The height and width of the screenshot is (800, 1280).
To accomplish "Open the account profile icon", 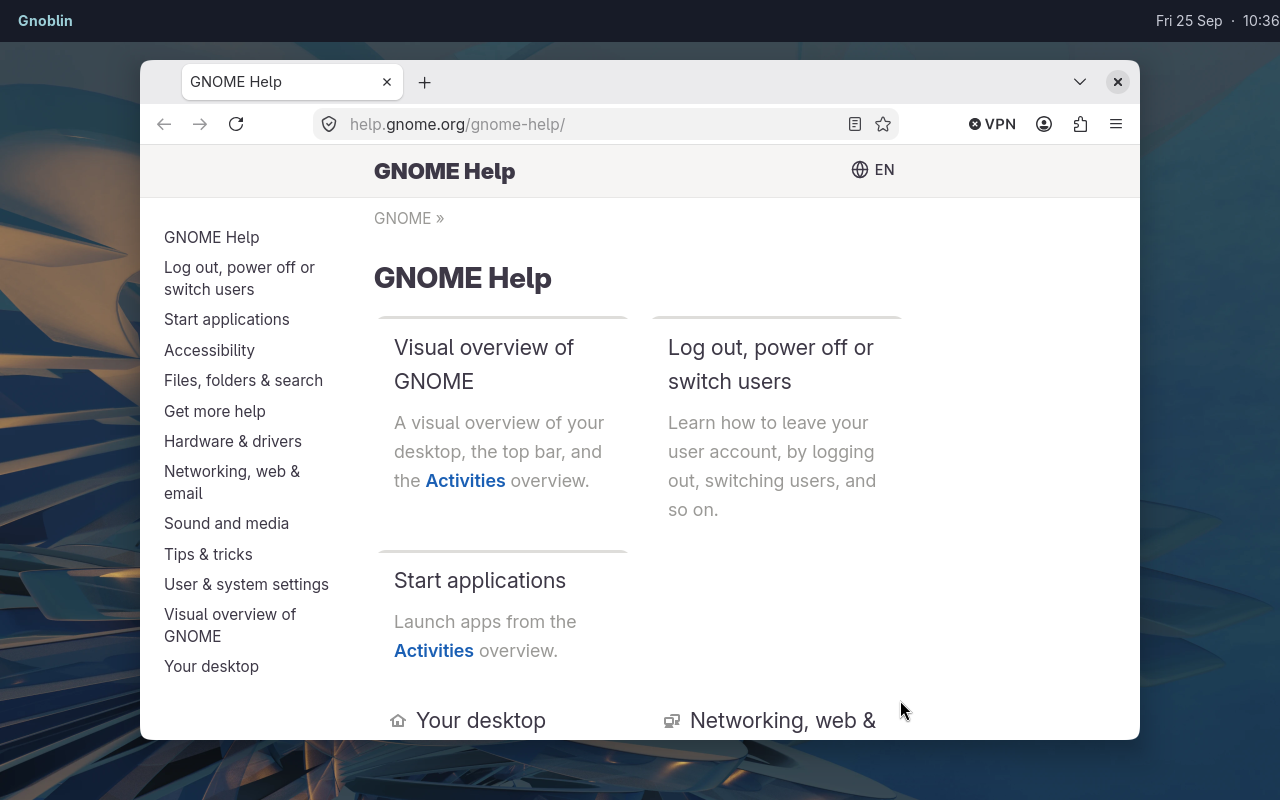I will [x=1044, y=124].
